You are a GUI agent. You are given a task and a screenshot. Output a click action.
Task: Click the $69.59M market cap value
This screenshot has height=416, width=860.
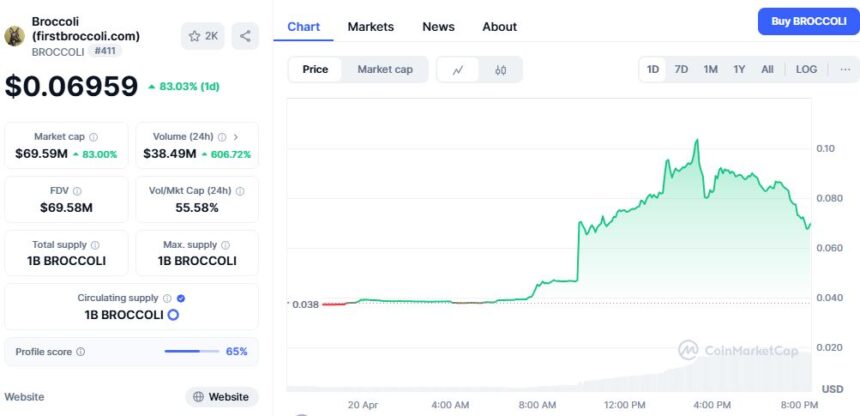pos(41,154)
